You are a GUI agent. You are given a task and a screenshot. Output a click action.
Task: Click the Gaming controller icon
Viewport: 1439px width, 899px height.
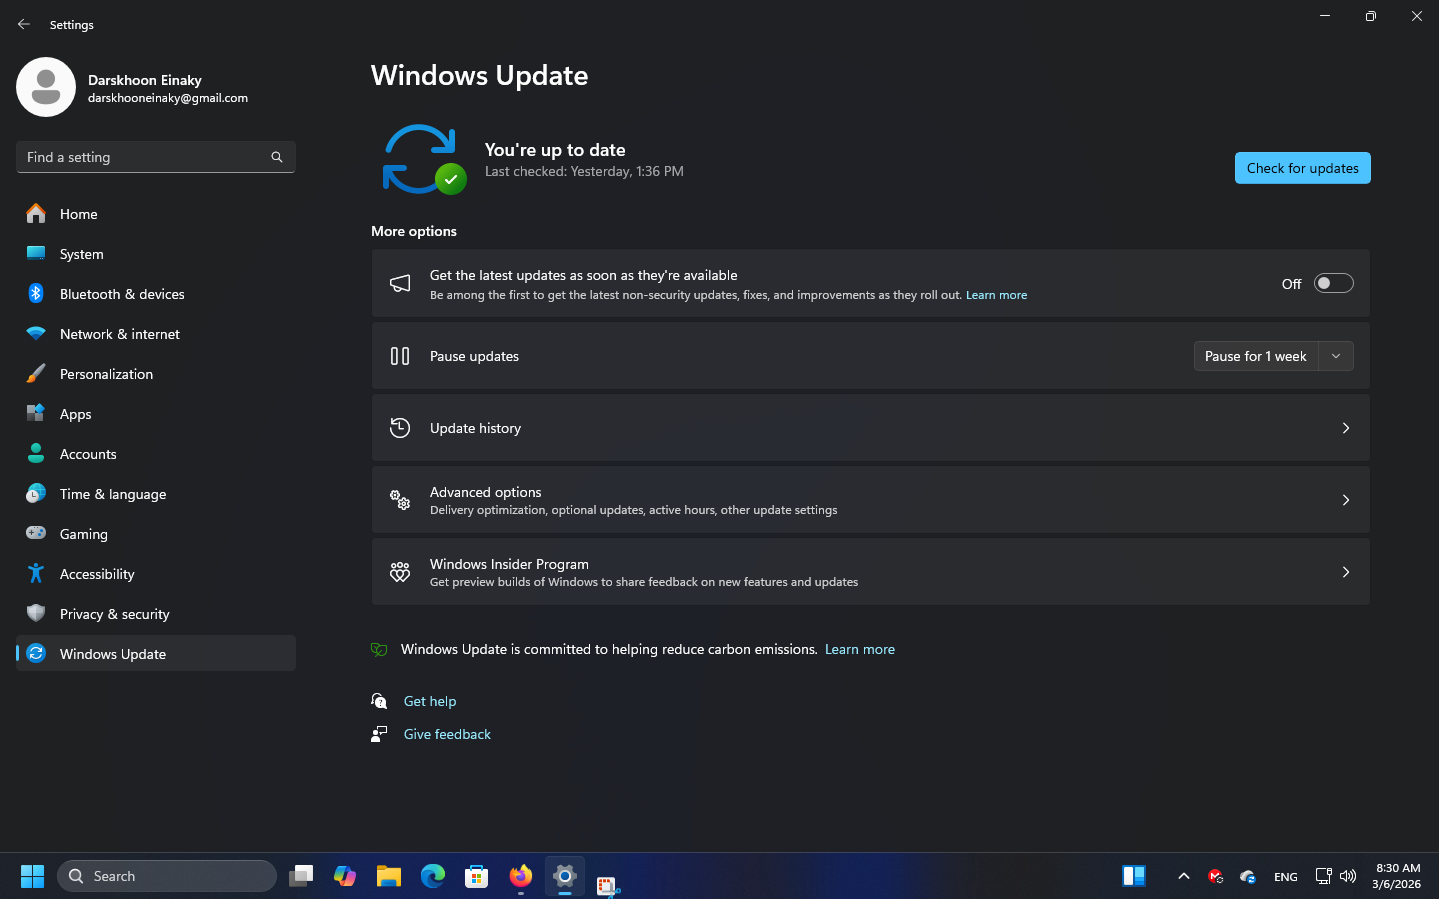pyautogui.click(x=36, y=533)
